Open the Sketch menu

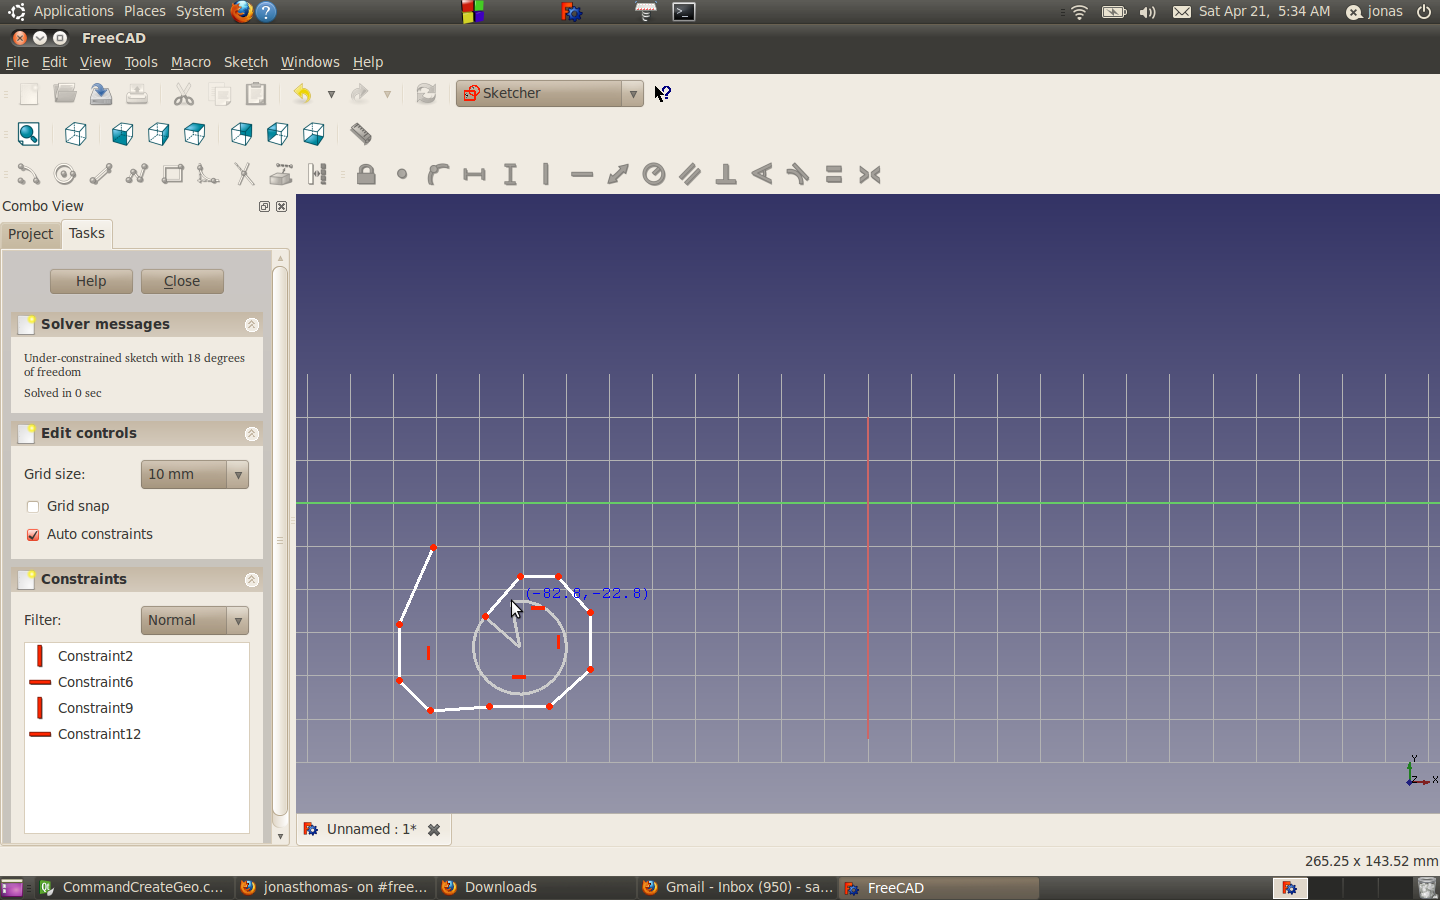245,62
